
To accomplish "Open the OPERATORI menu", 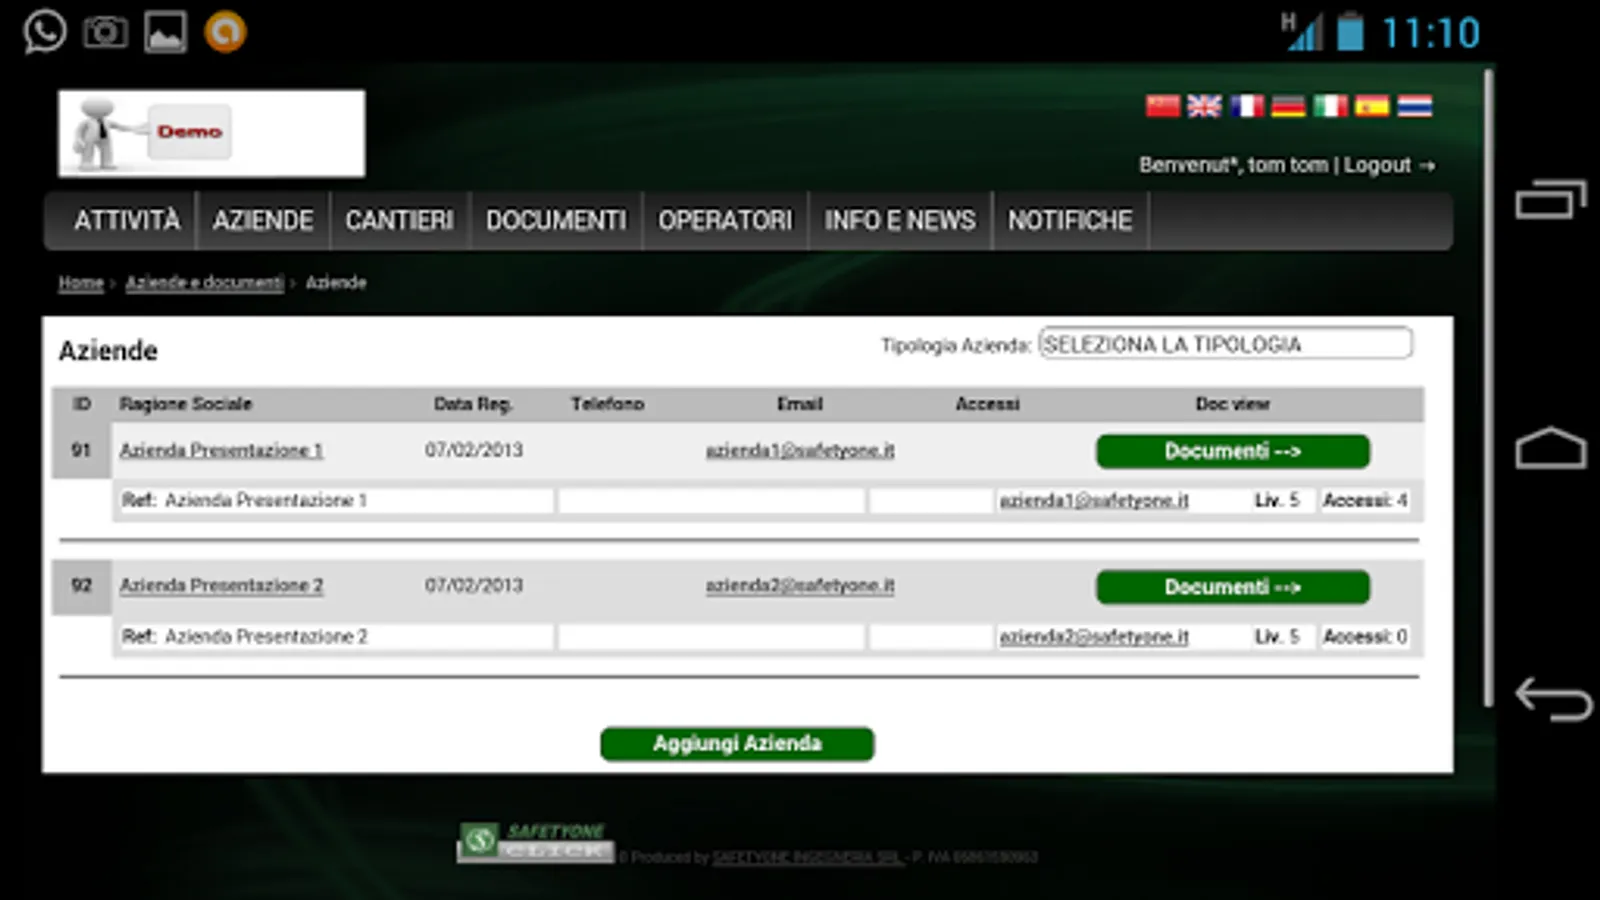I will [725, 220].
